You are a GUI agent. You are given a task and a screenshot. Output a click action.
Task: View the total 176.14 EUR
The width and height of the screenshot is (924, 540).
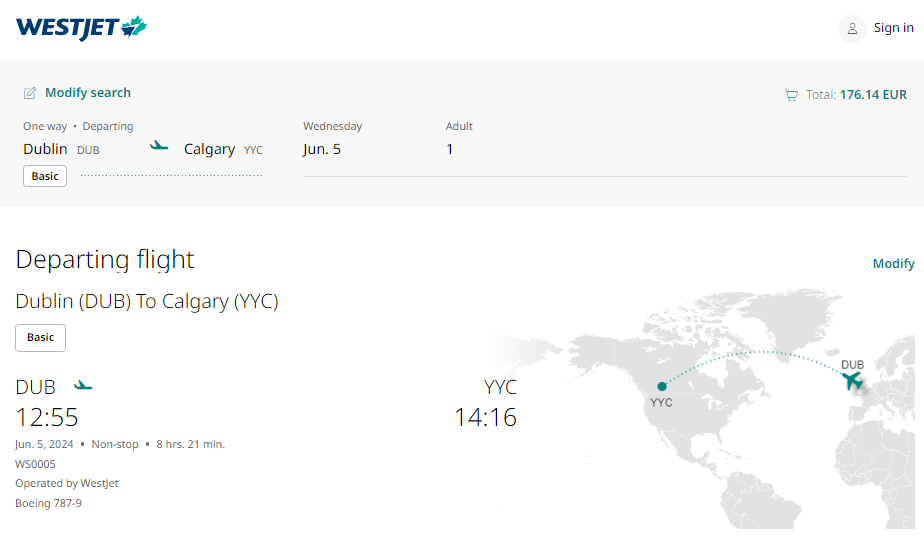click(873, 95)
